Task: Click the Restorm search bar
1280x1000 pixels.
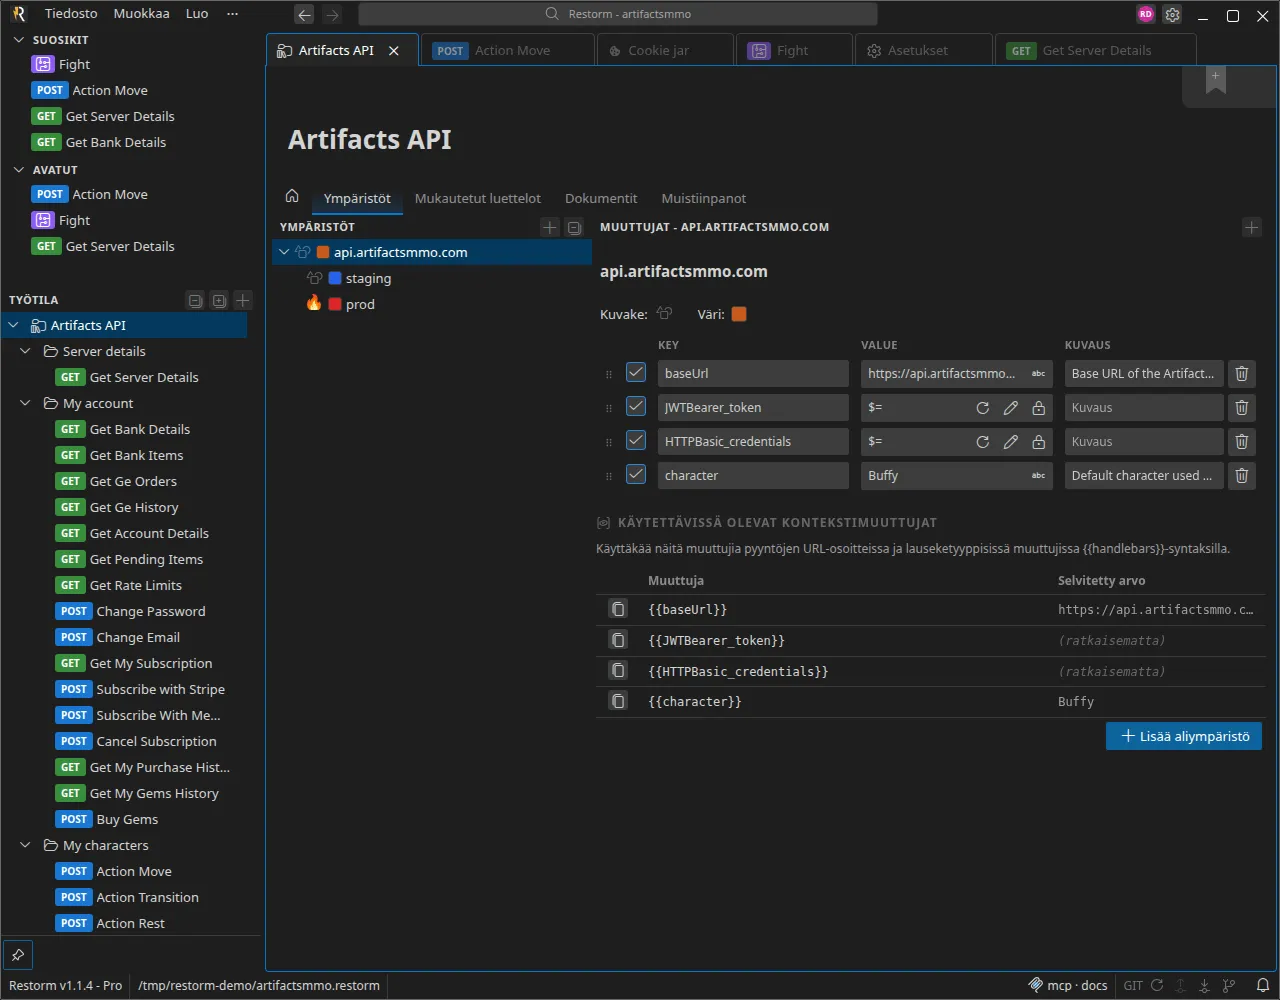Action: click(x=618, y=14)
